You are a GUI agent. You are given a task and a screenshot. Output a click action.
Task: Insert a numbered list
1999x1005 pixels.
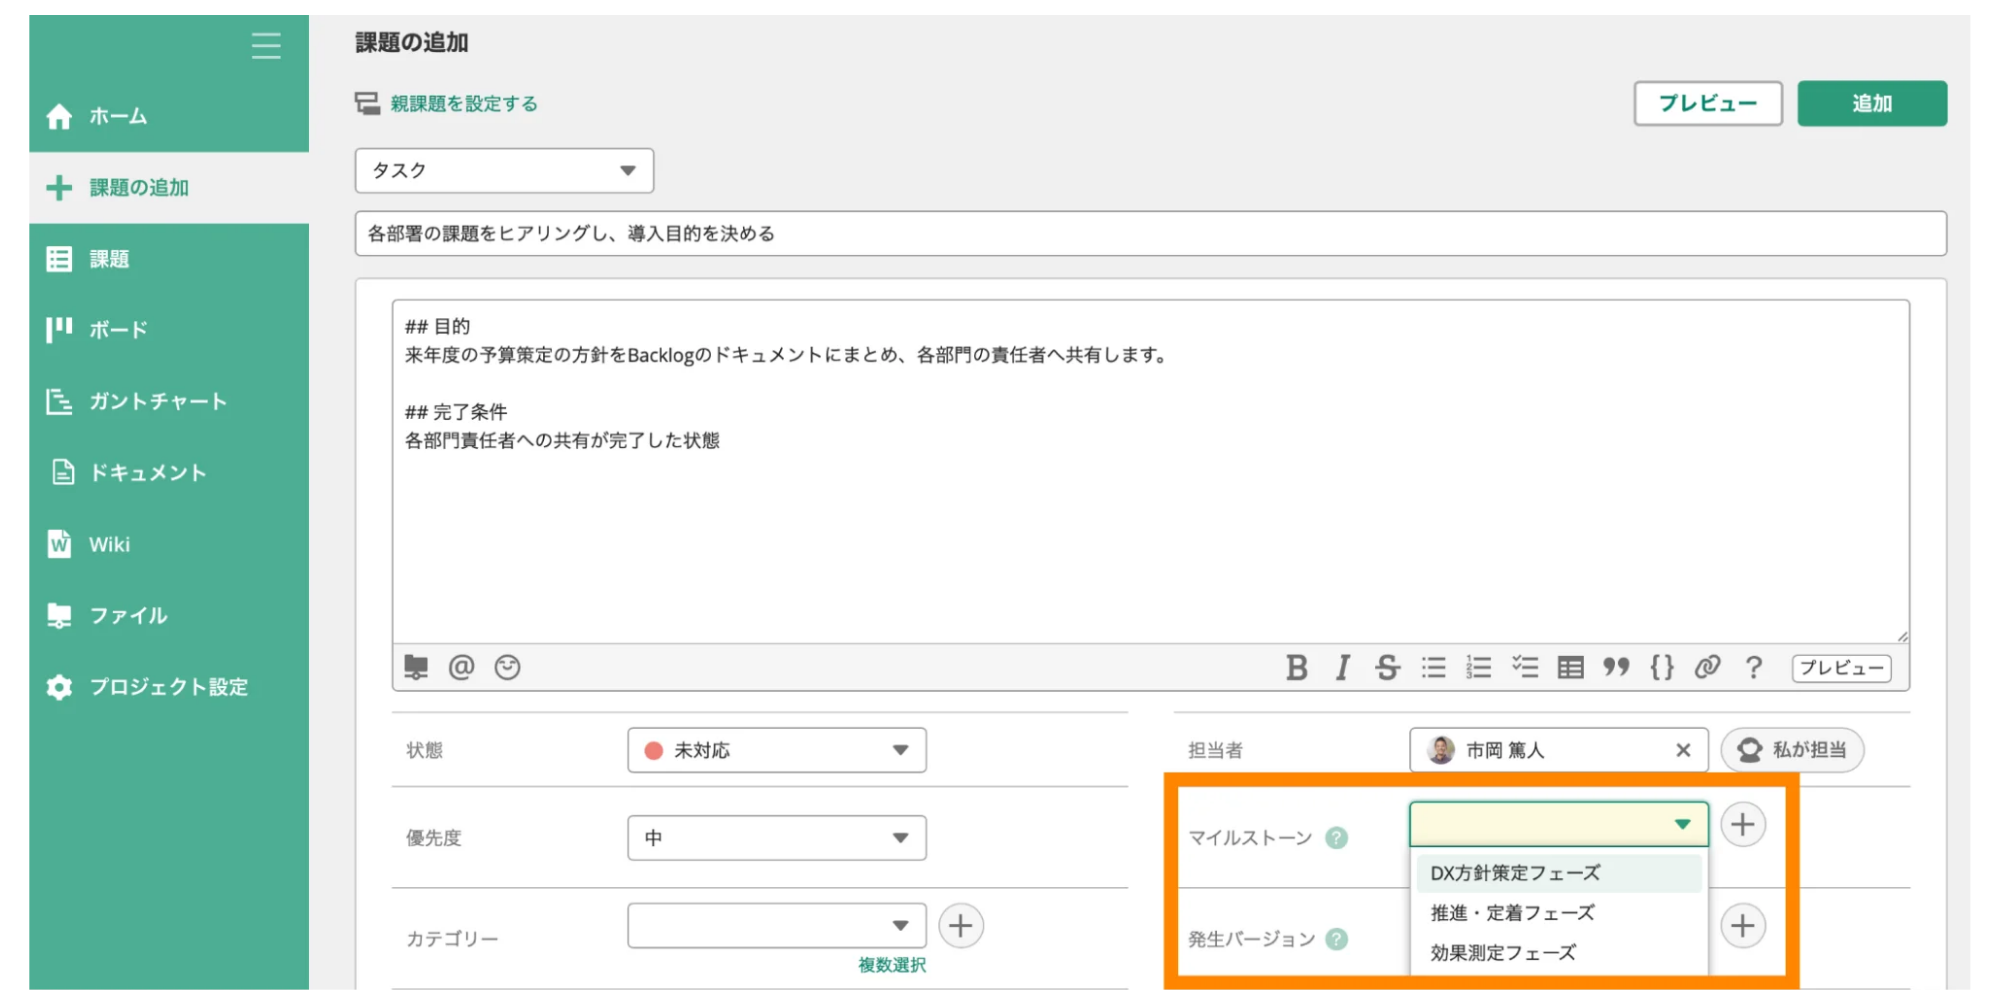click(x=1478, y=667)
